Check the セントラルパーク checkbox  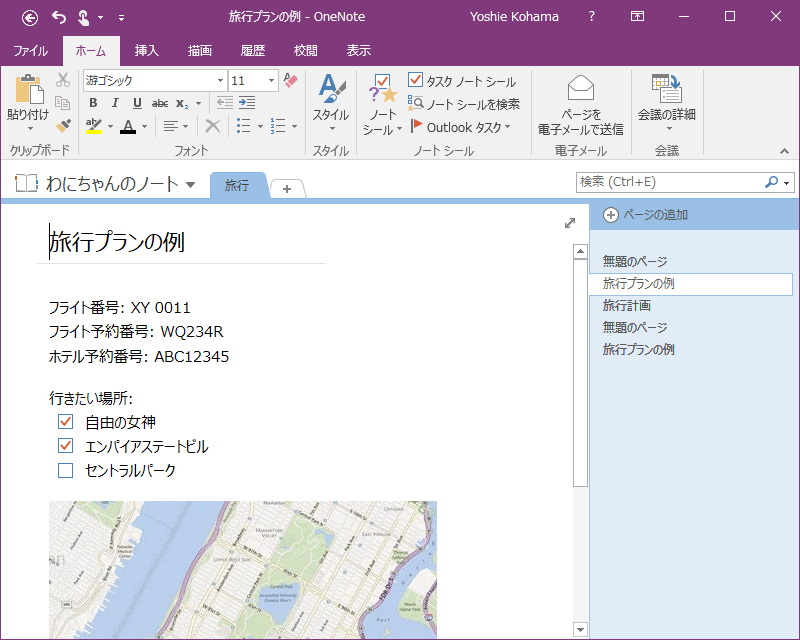coord(66,470)
